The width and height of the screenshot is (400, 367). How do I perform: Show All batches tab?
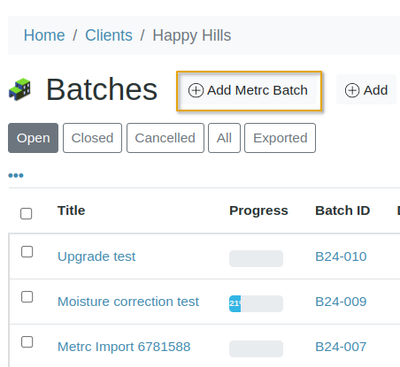(224, 138)
